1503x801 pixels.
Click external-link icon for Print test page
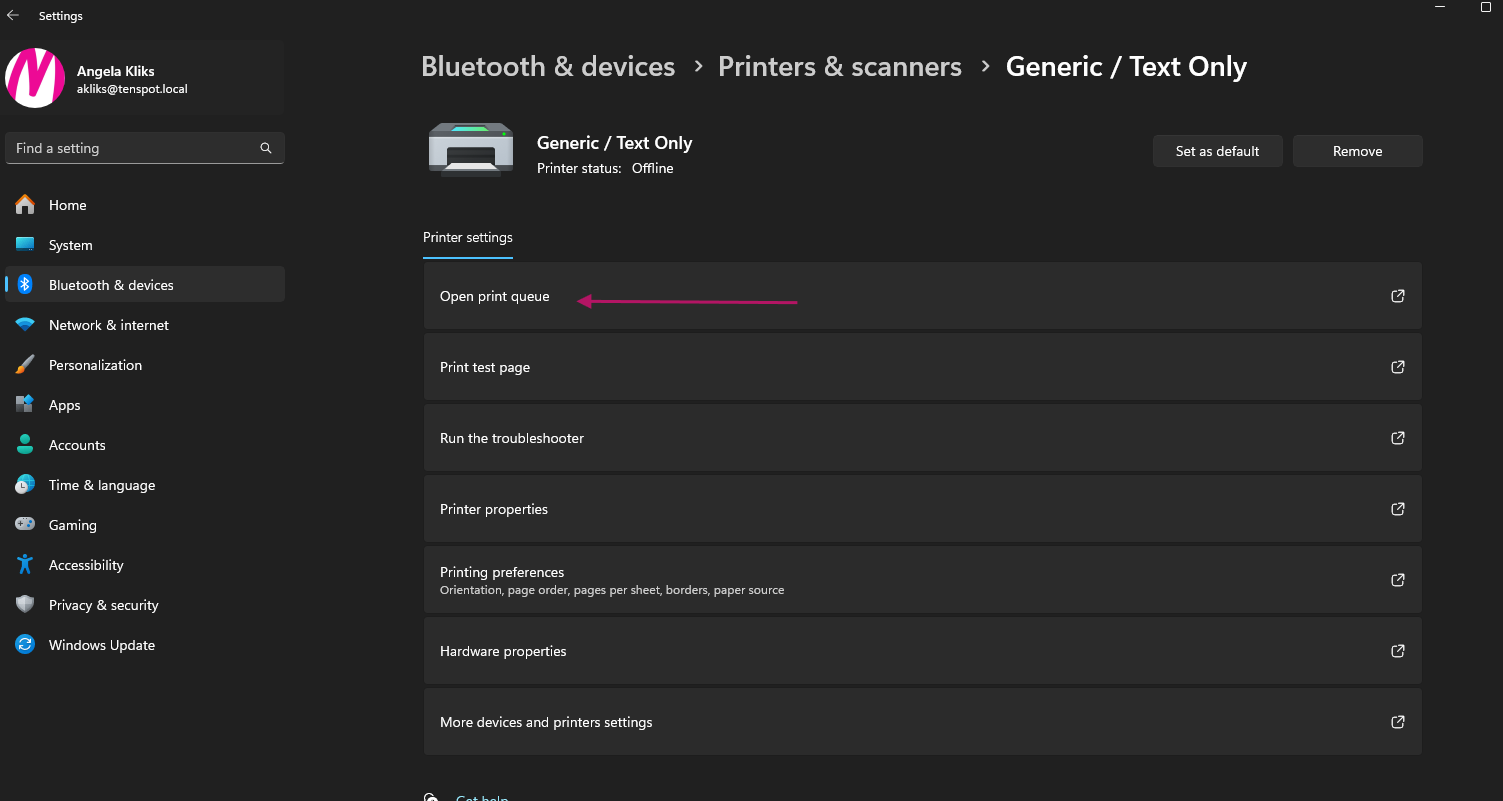click(1398, 367)
